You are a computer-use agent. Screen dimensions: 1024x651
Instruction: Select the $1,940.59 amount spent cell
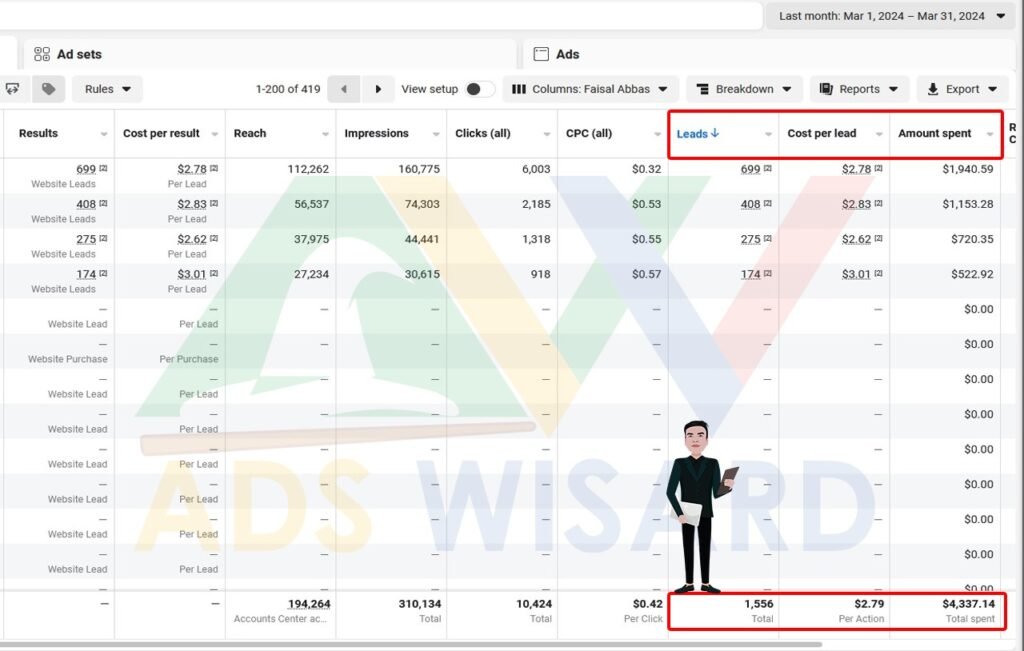click(x=968, y=169)
